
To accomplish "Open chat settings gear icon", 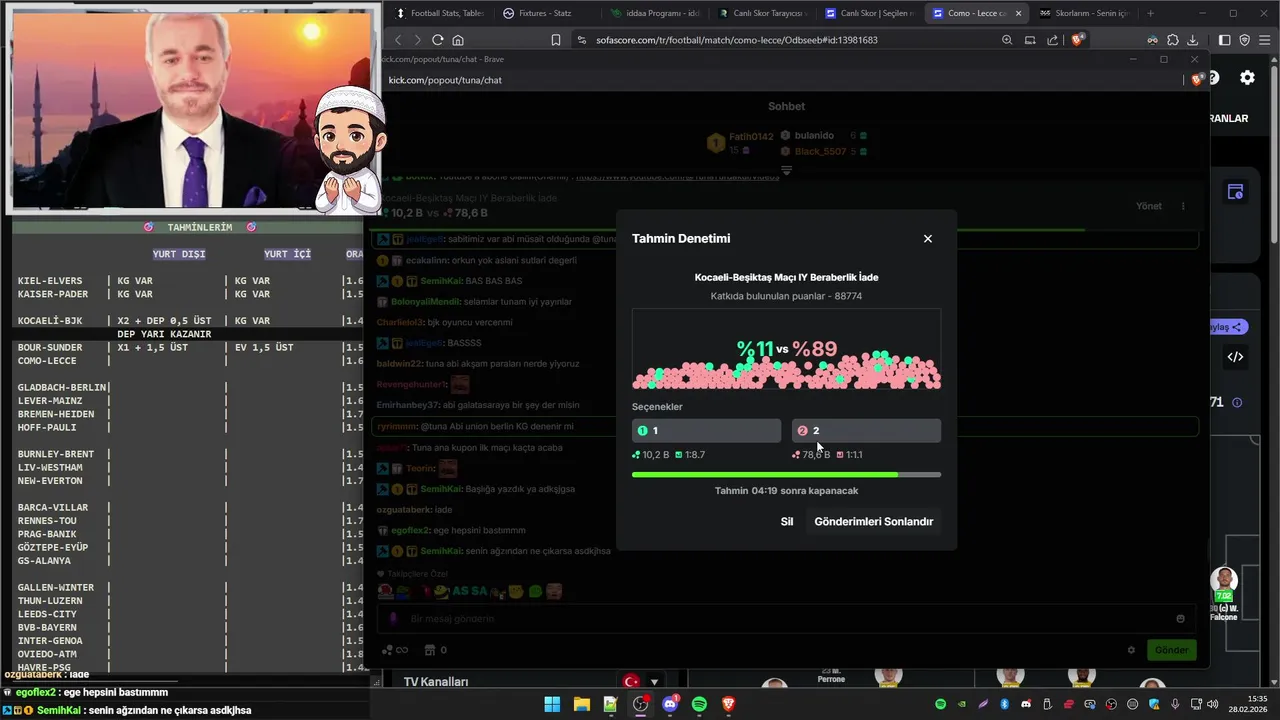I will coord(1131,650).
